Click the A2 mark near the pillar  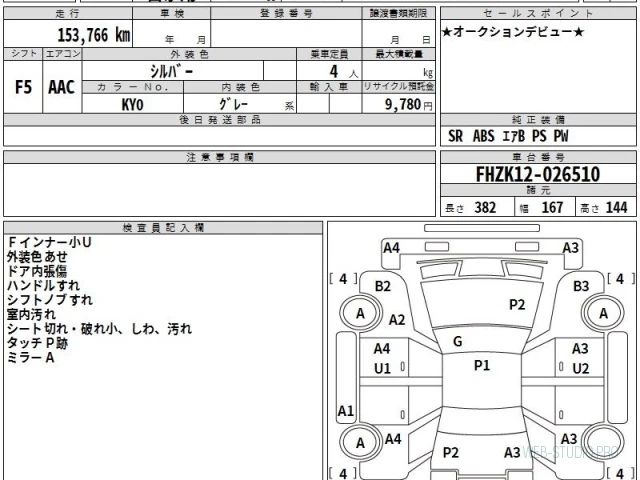(x=397, y=320)
